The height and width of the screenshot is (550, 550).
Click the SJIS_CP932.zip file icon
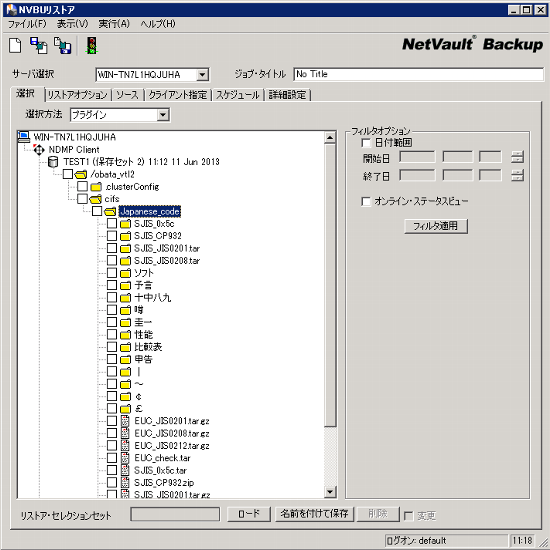tap(125, 482)
